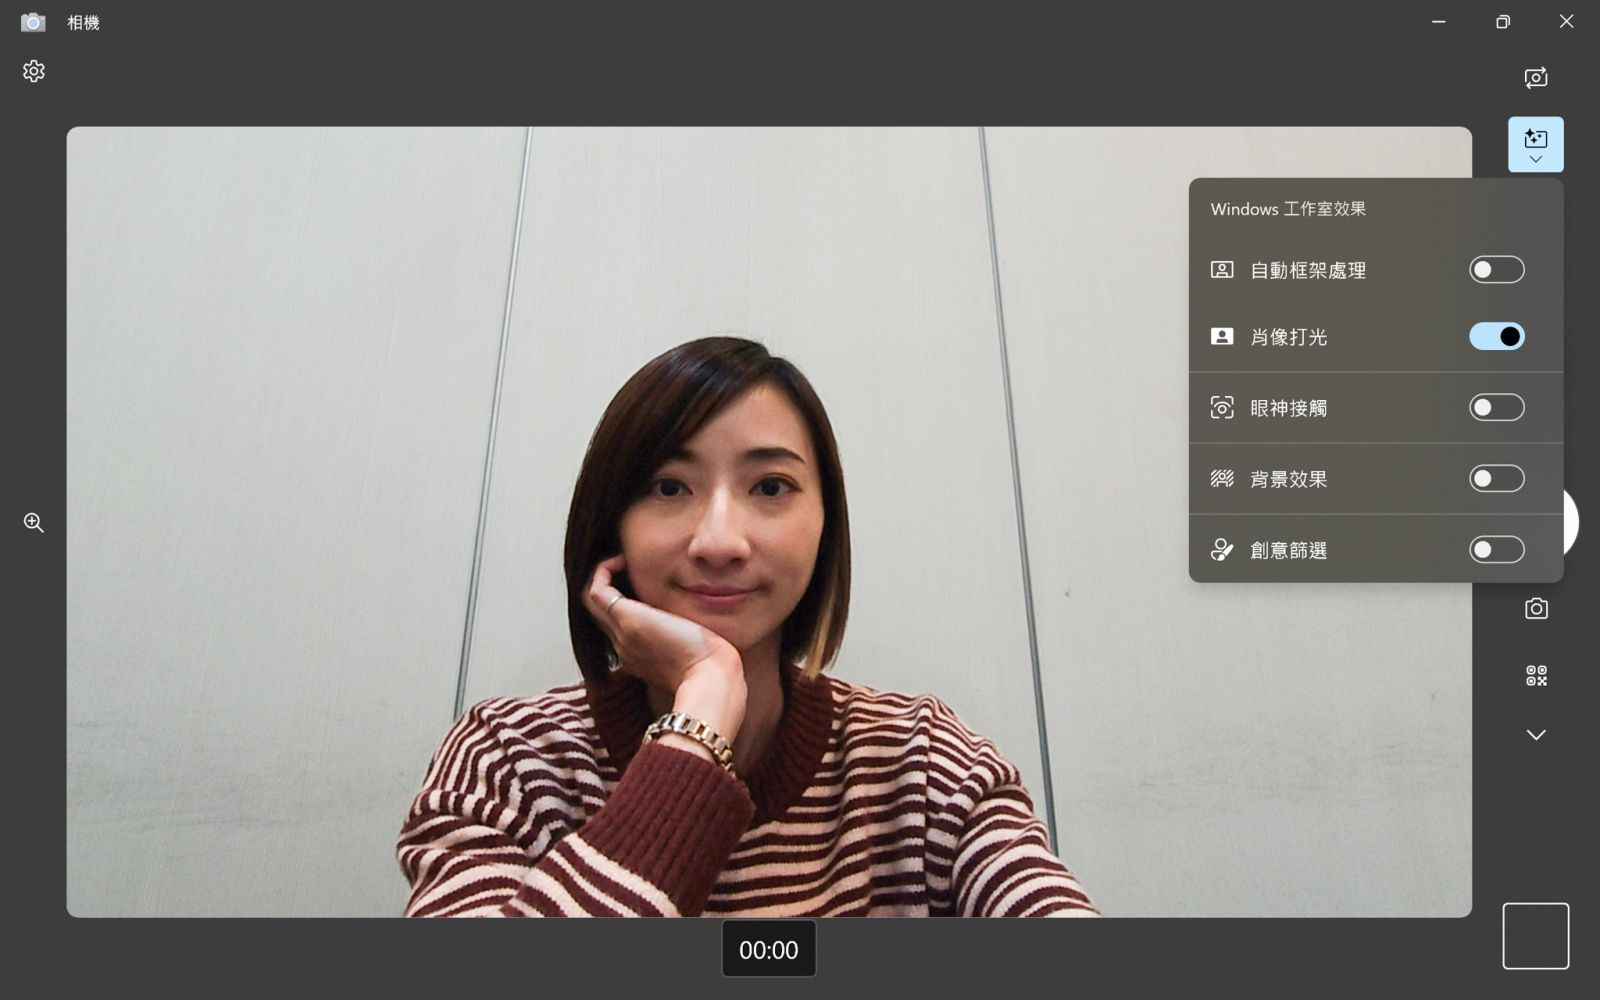Collapse the Windows Studio Effects button
This screenshot has width=1600, height=1000.
tap(1536, 145)
